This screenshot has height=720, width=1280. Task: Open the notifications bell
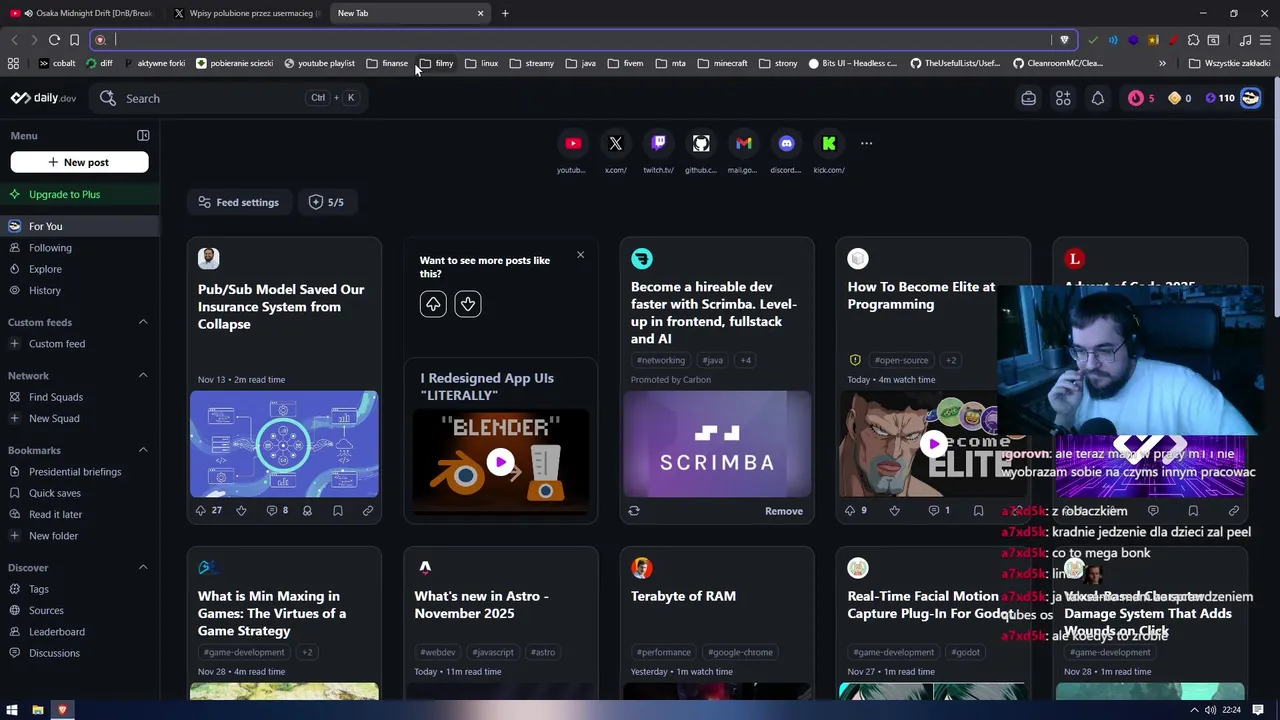(x=1098, y=98)
